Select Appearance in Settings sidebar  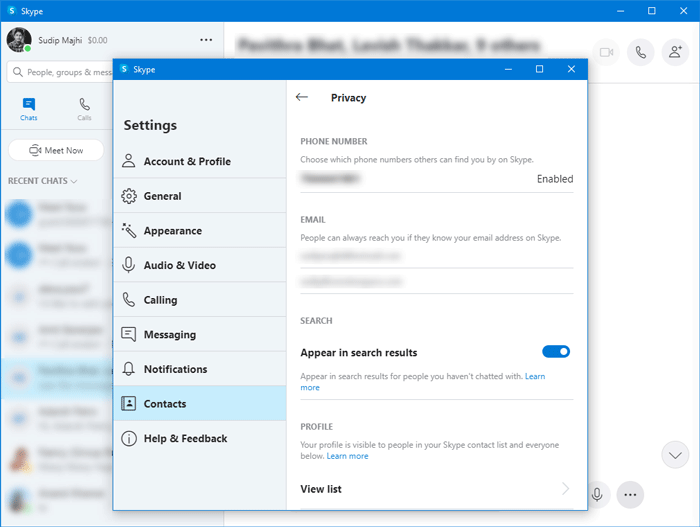pos(200,230)
